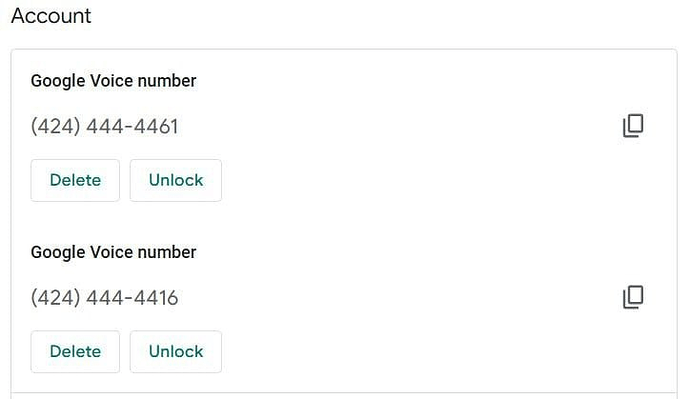Use the copy icon in the 4416 row
This screenshot has width=690, height=399.
coord(633,297)
